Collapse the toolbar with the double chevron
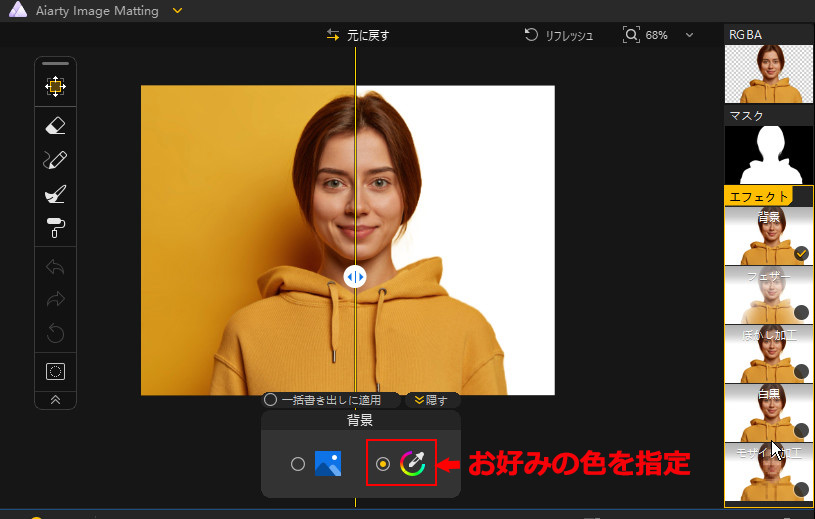Image resolution: width=815 pixels, height=519 pixels. coord(55,400)
